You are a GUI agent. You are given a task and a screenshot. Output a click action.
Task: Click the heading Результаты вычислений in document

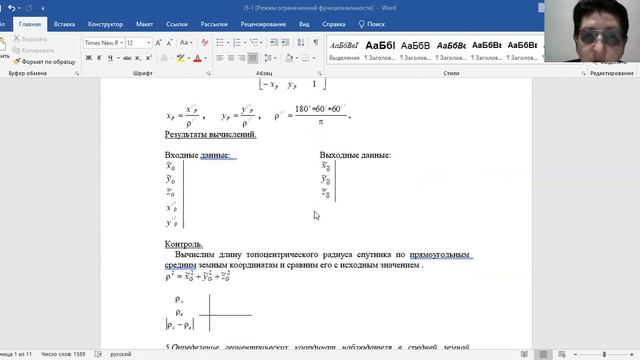pos(210,134)
